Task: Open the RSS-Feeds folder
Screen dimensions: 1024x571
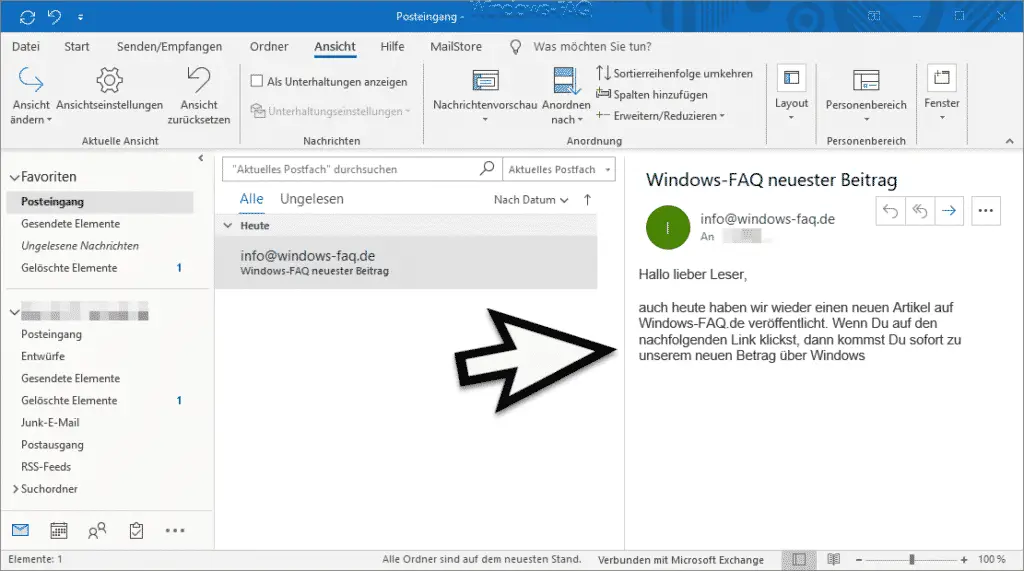Action: coord(46,467)
